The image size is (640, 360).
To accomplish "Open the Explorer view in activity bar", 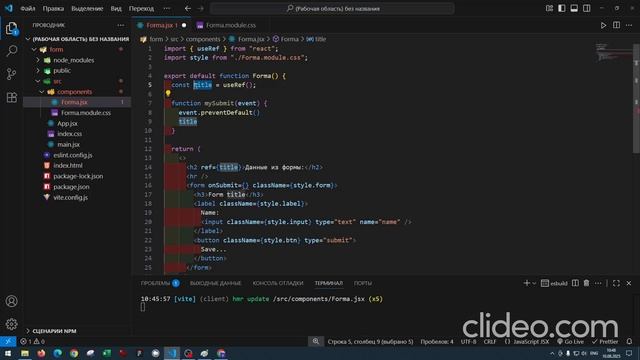I will pyautogui.click(x=11, y=29).
